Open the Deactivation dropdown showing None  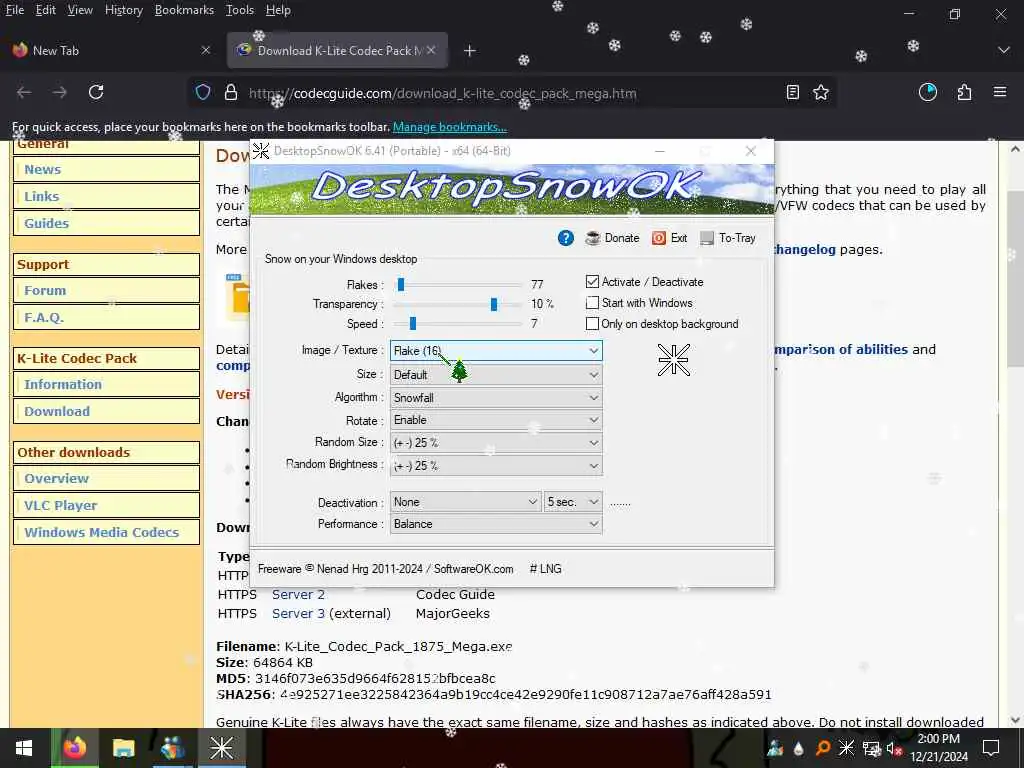tap(466, 502)
